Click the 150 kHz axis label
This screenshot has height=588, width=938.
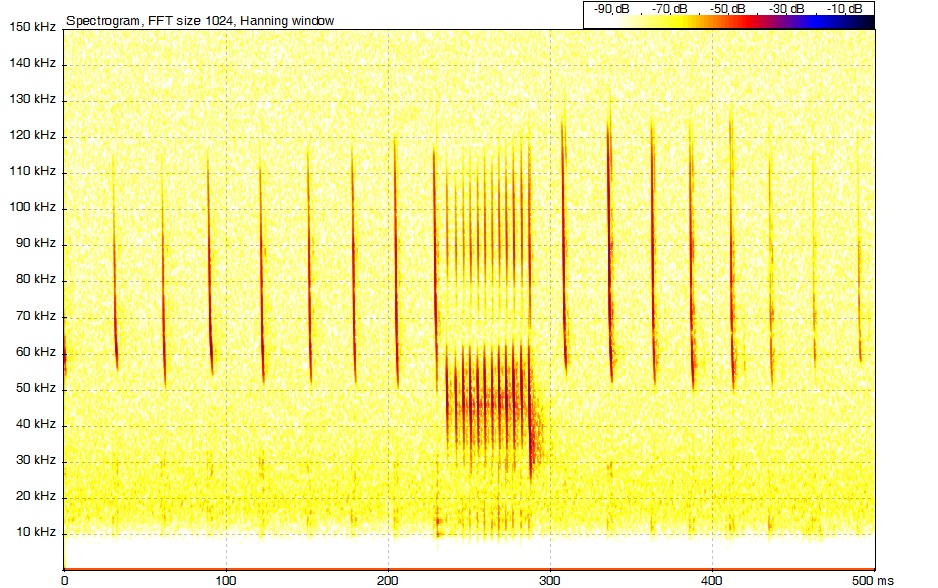pyautogui.click(x=32, y=27)
